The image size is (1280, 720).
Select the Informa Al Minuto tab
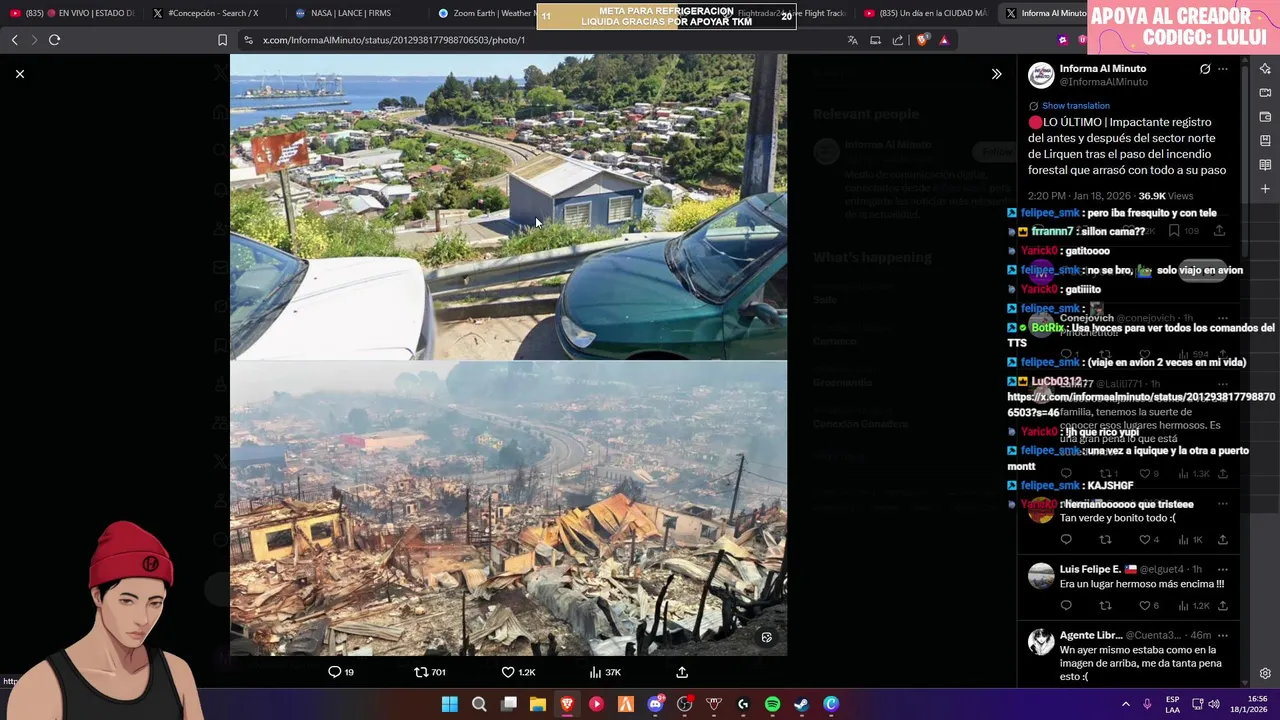[1045, 13]
